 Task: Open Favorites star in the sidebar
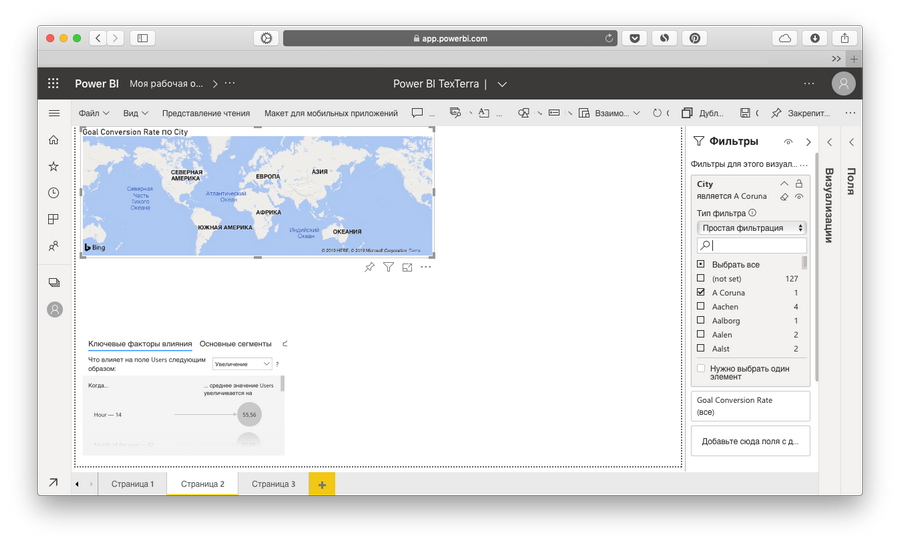coord(54,166)
